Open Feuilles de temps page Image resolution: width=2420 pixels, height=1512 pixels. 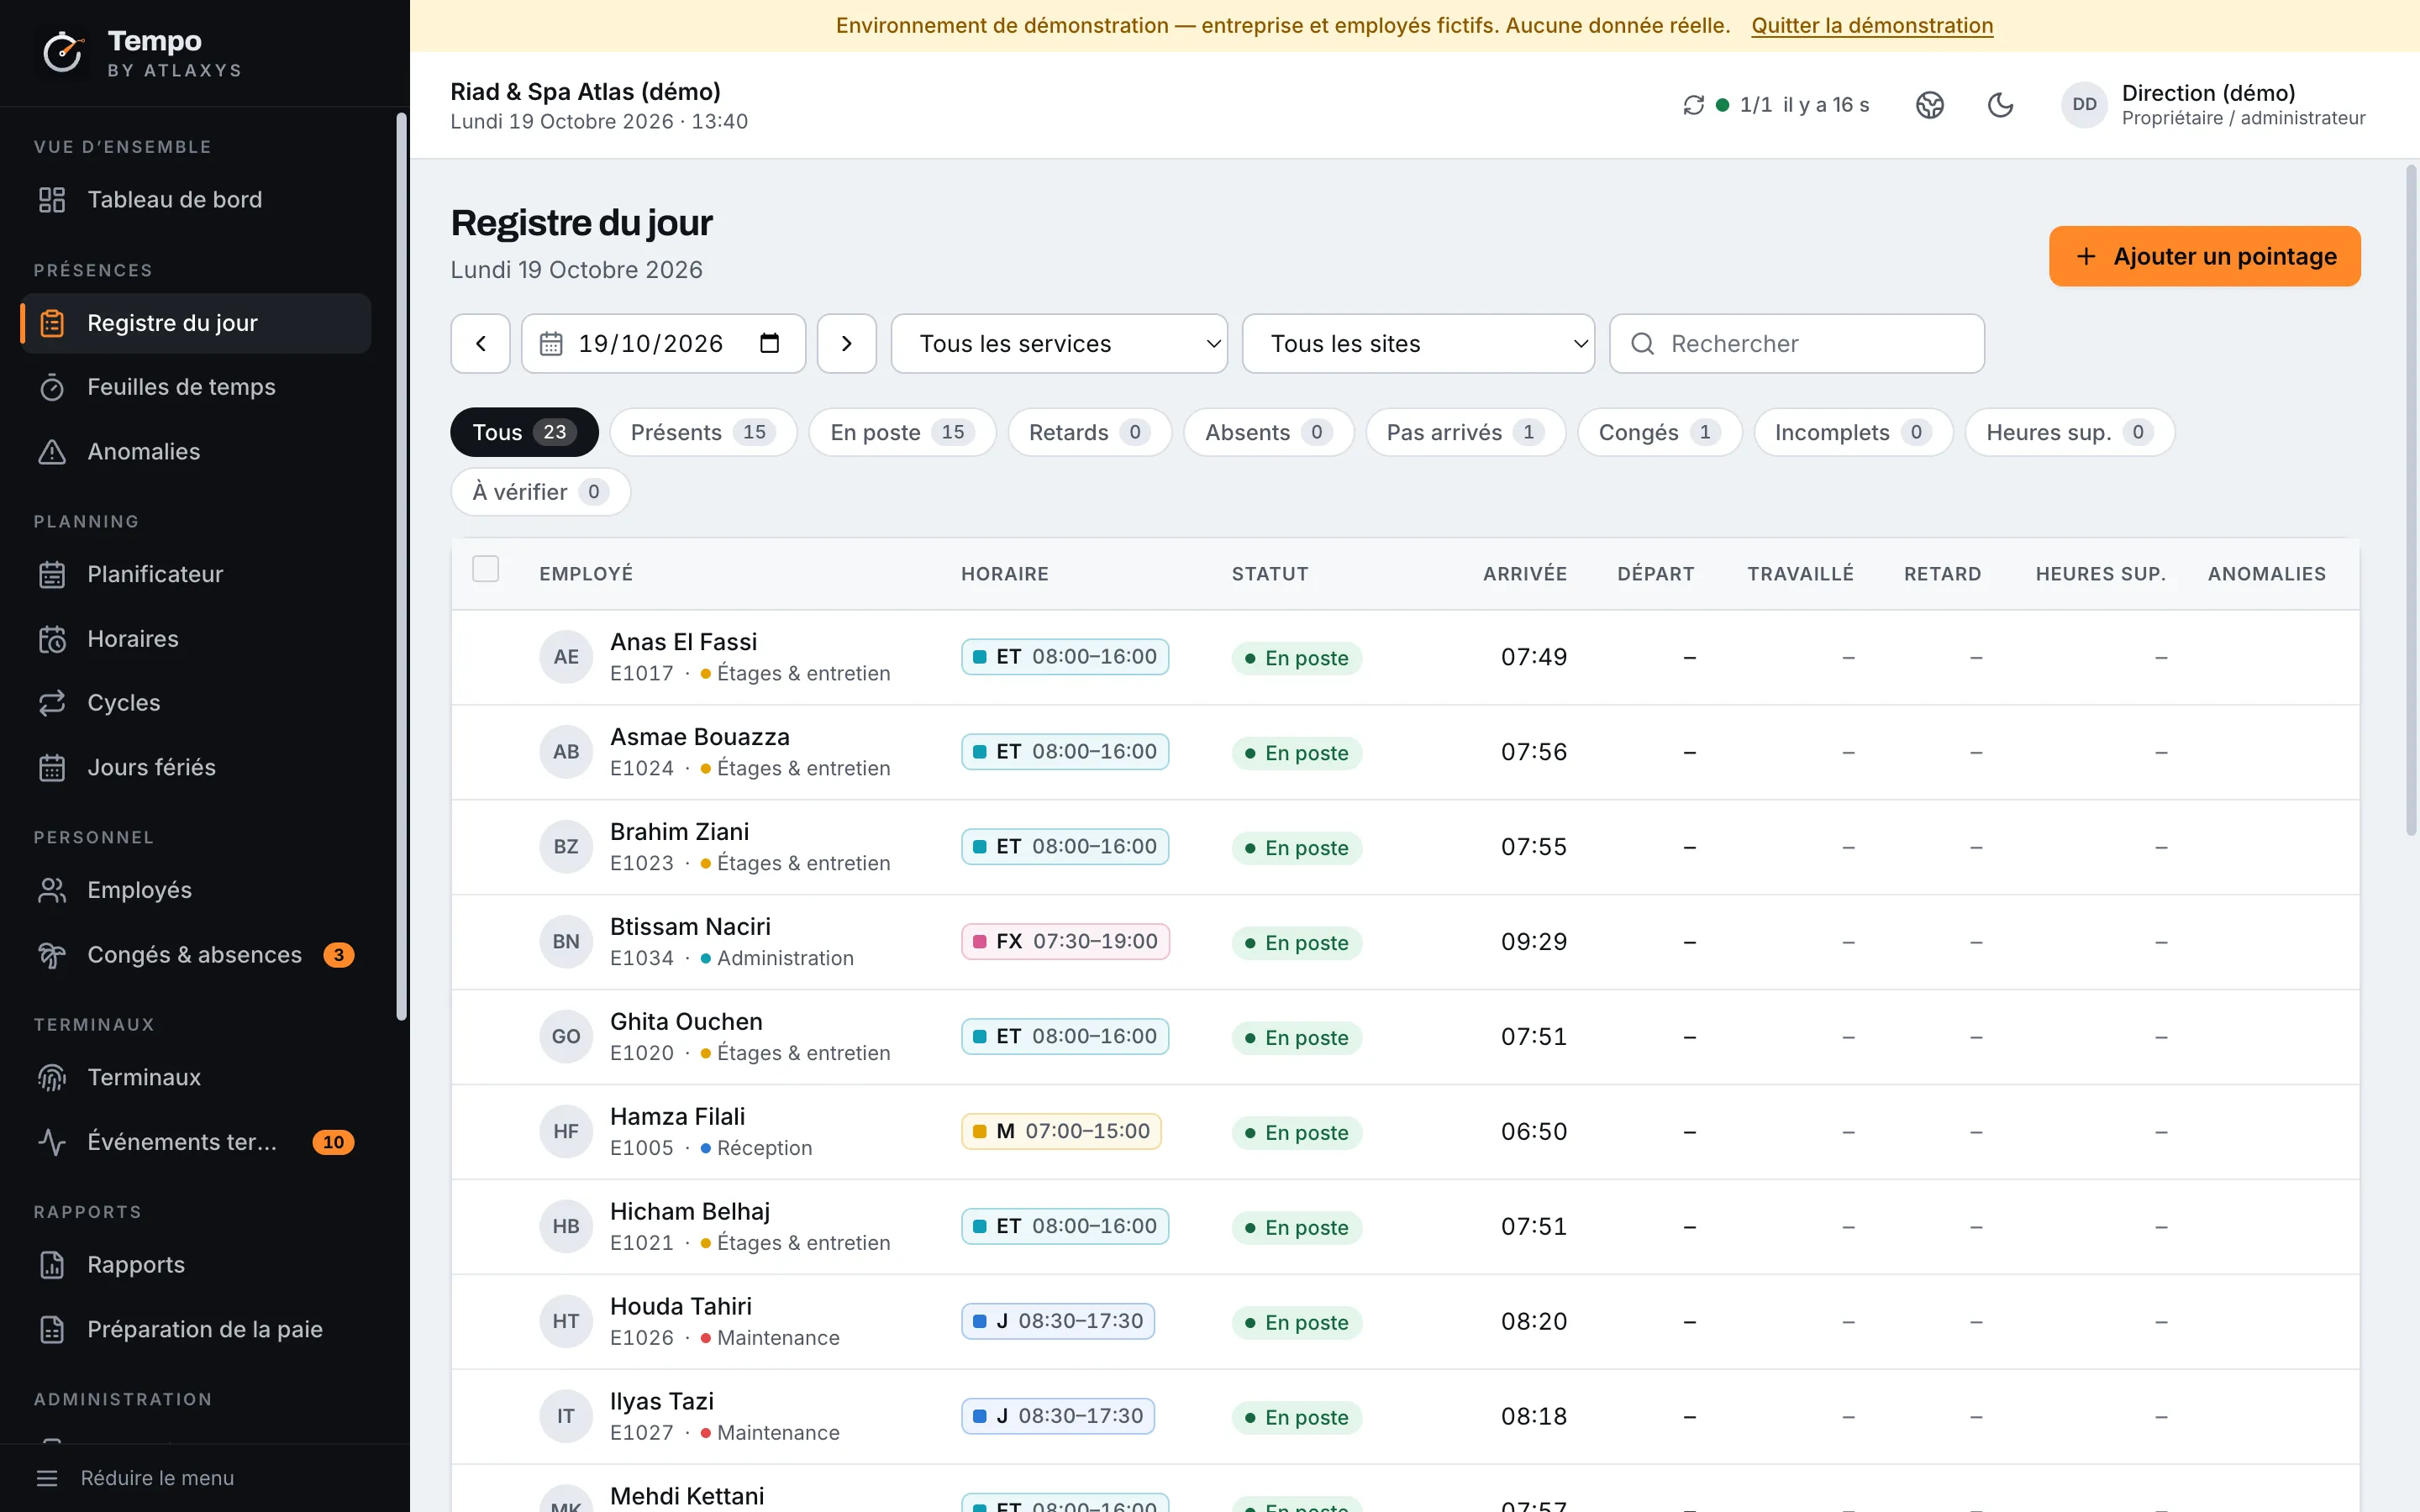click(196, 387)
